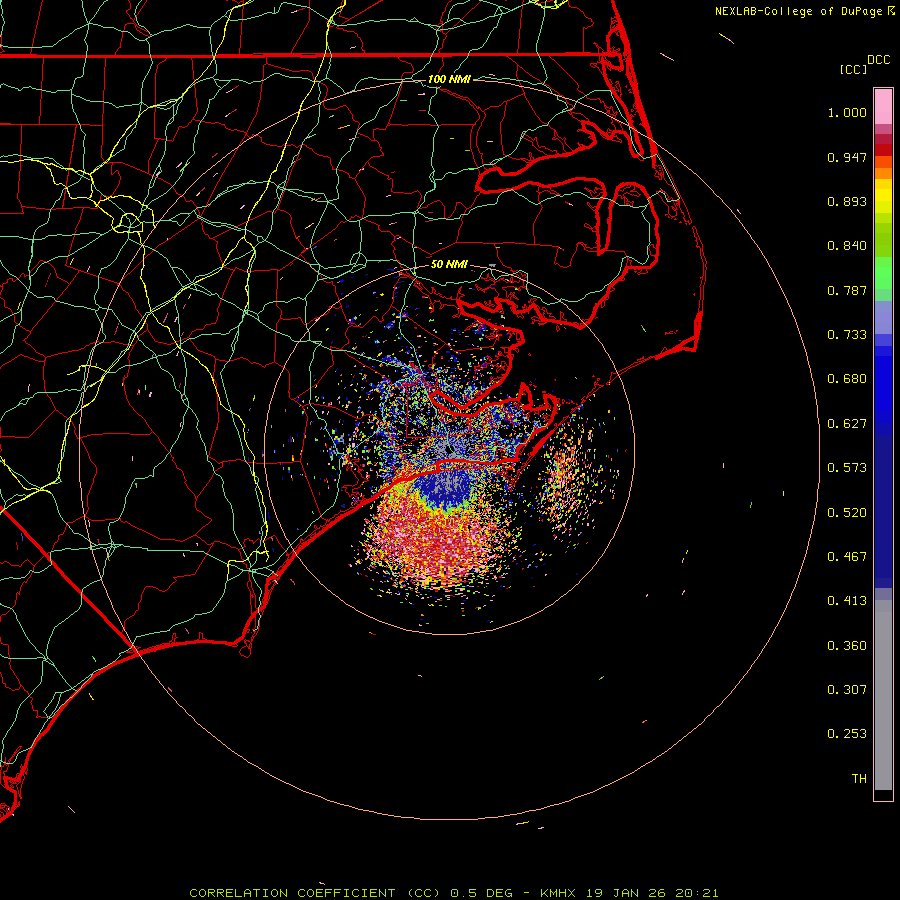Select the 1.000 scale value
The width and height of the screenshot is (900, 900).
coord(847,112)
